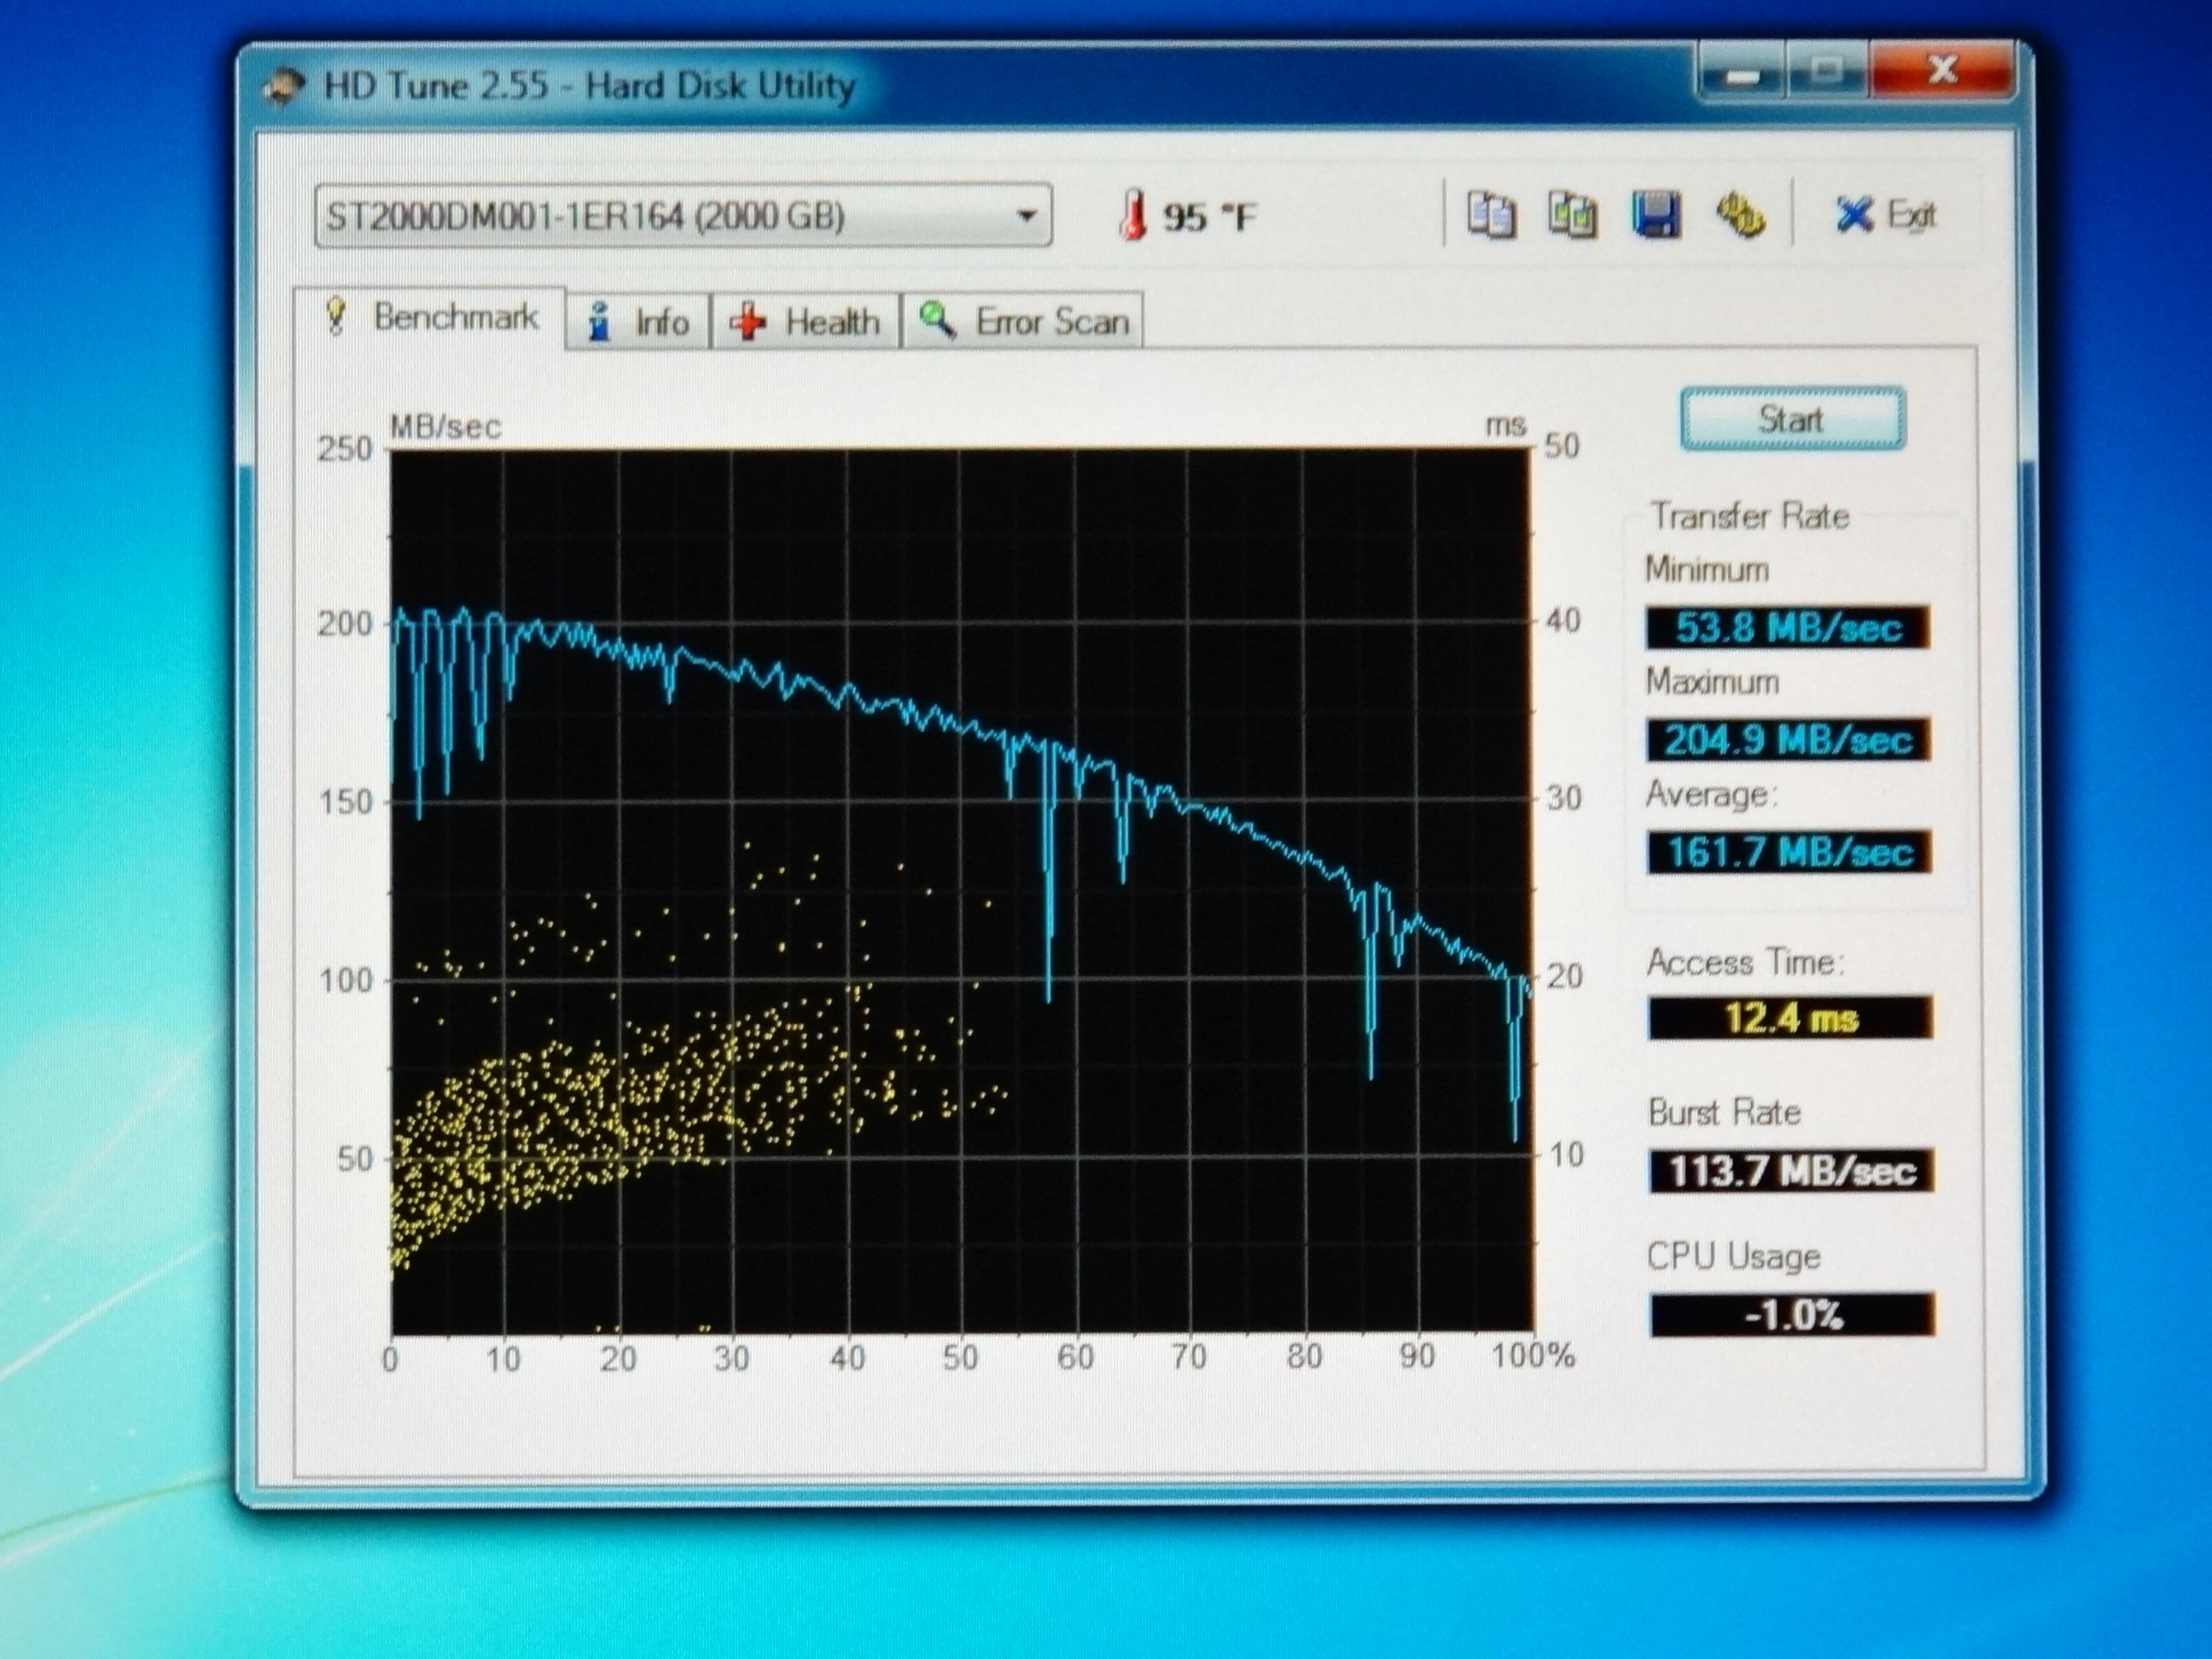Open the Health tab

pos(805,322)
